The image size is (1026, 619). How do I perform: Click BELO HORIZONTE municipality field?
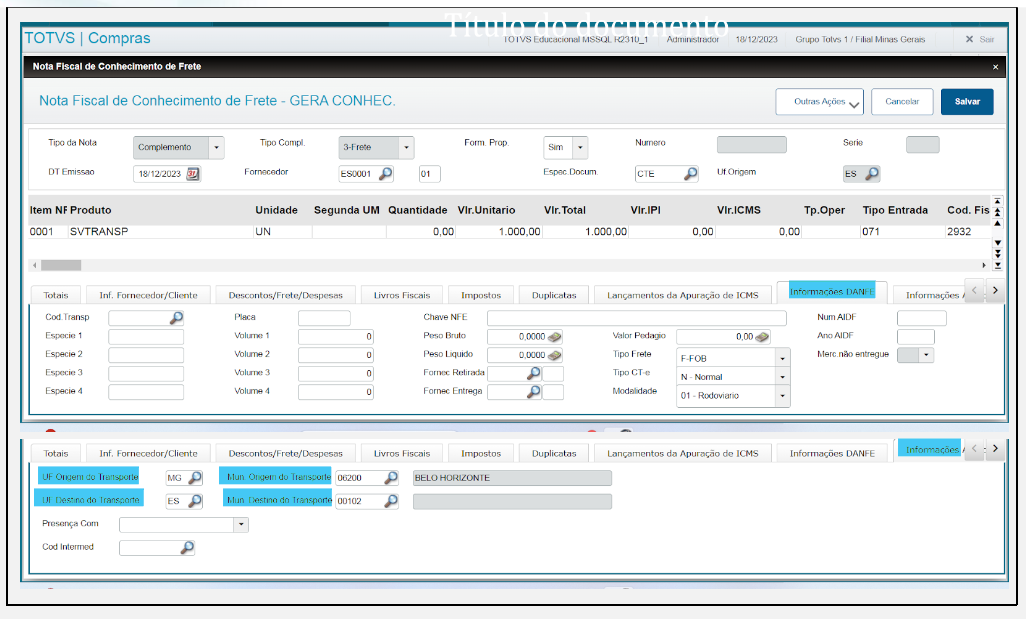tap(512, 478)
